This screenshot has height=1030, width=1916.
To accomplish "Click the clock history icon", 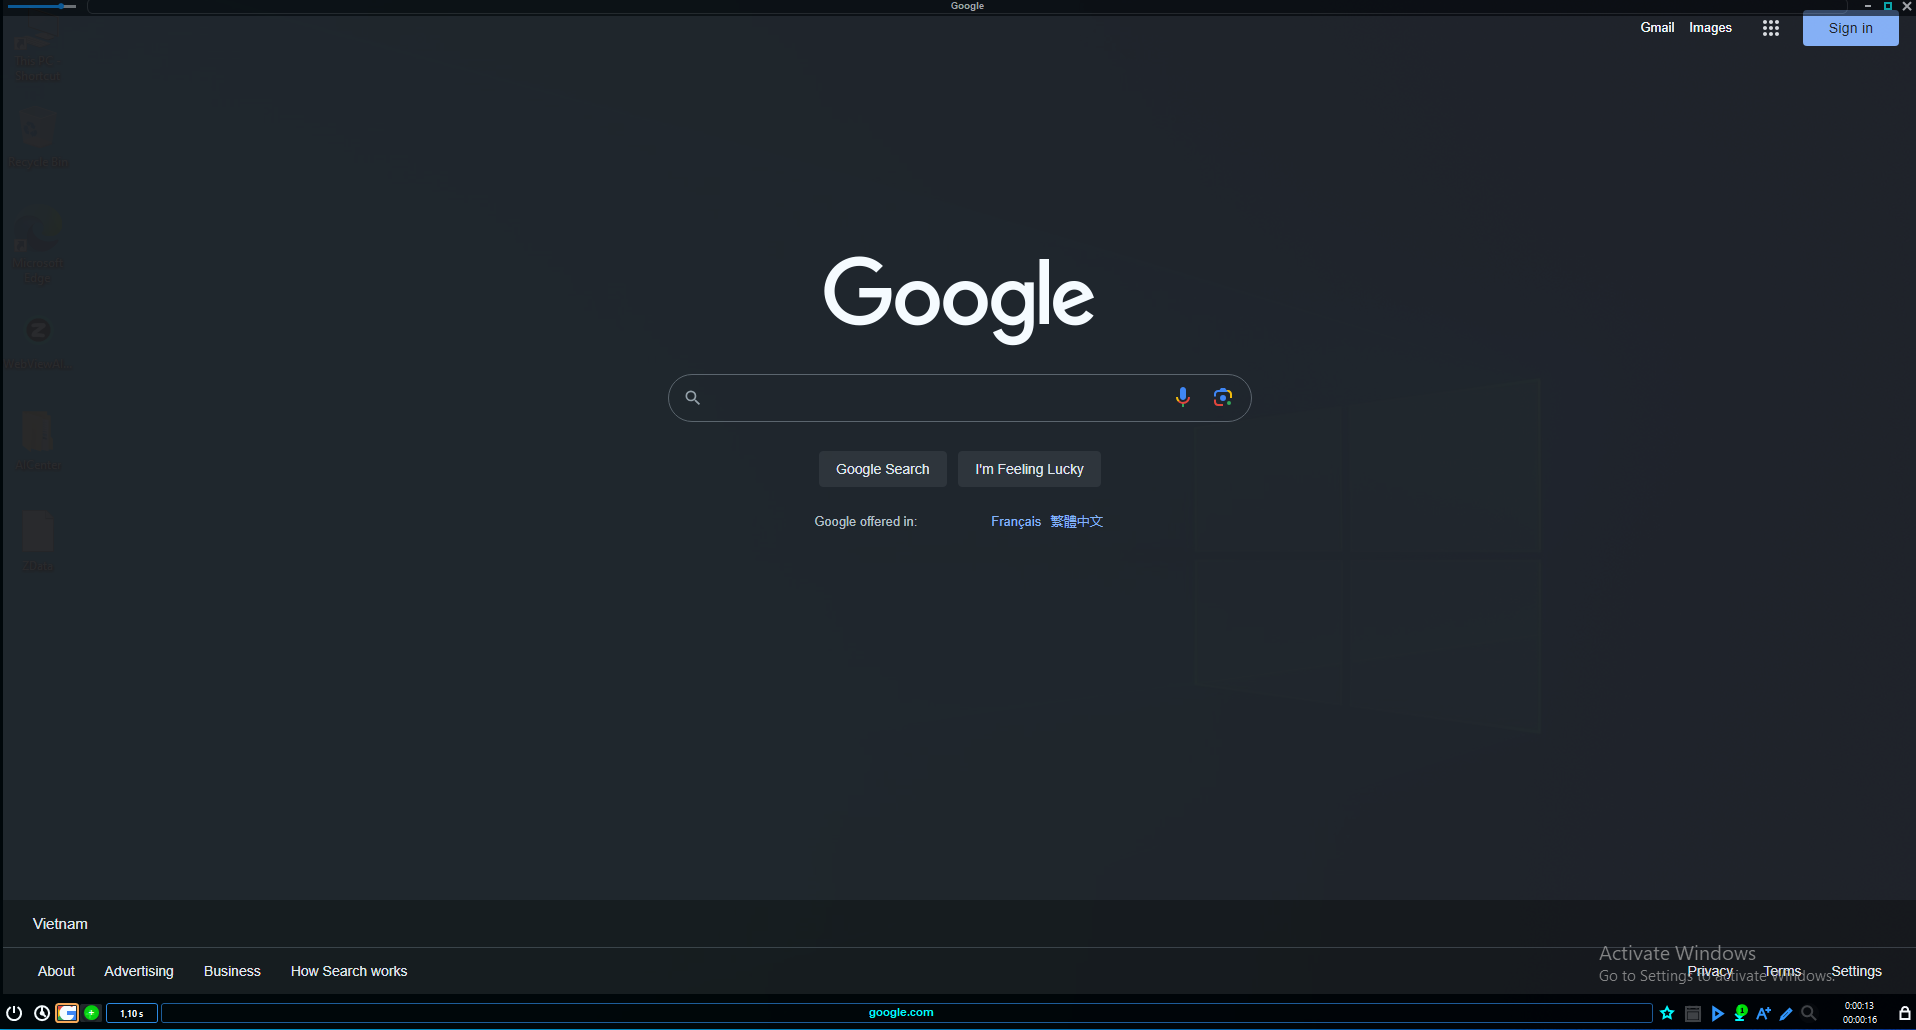I will pos(42,1013).
